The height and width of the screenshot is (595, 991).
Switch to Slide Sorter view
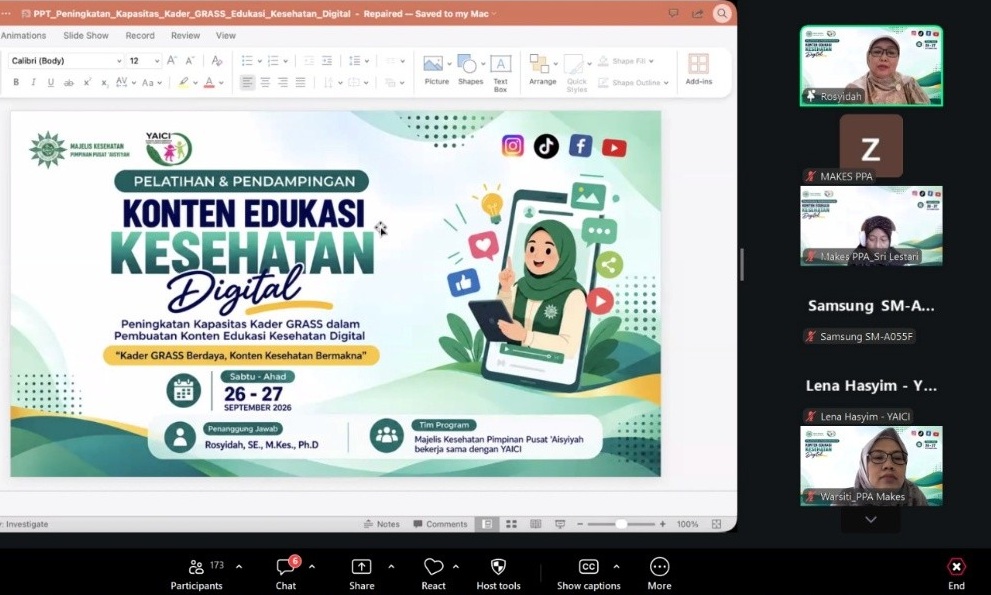[x=511, y=524]
